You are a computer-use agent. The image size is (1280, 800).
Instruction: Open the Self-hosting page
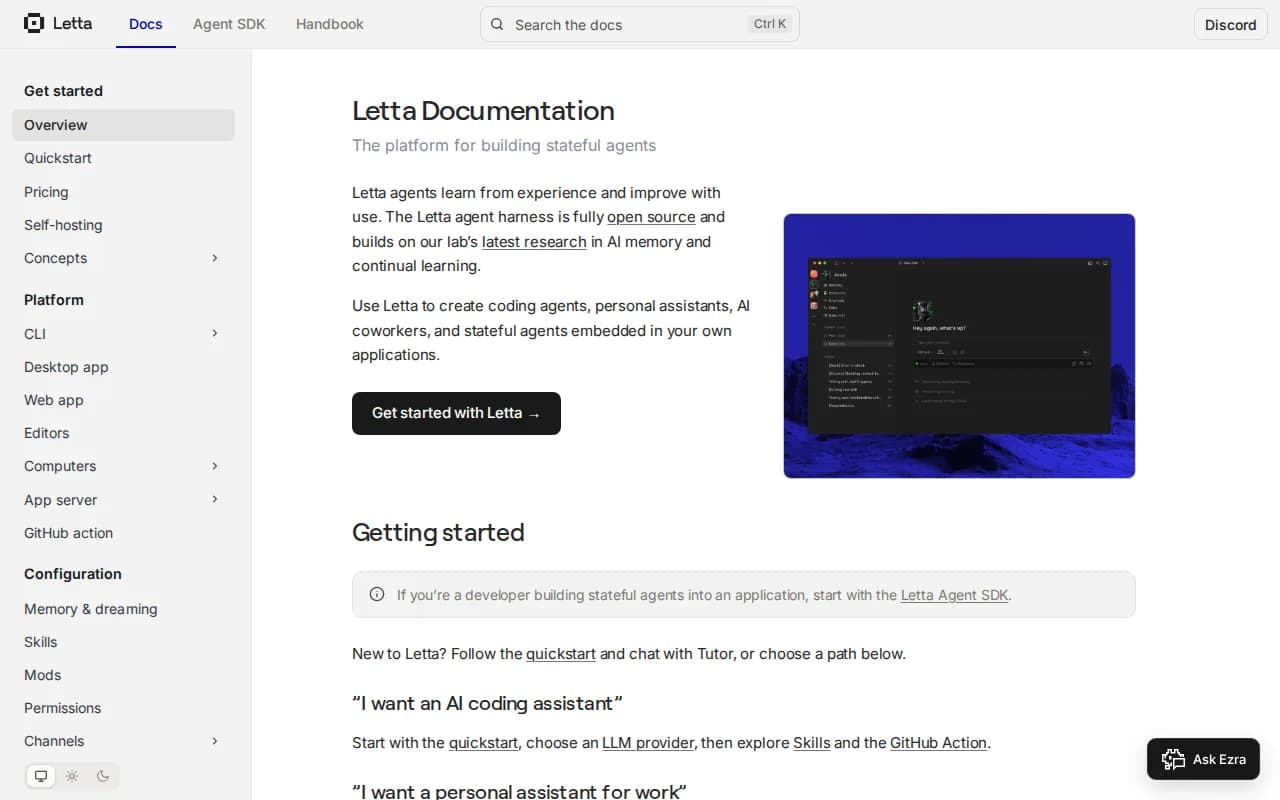point(123,225)
